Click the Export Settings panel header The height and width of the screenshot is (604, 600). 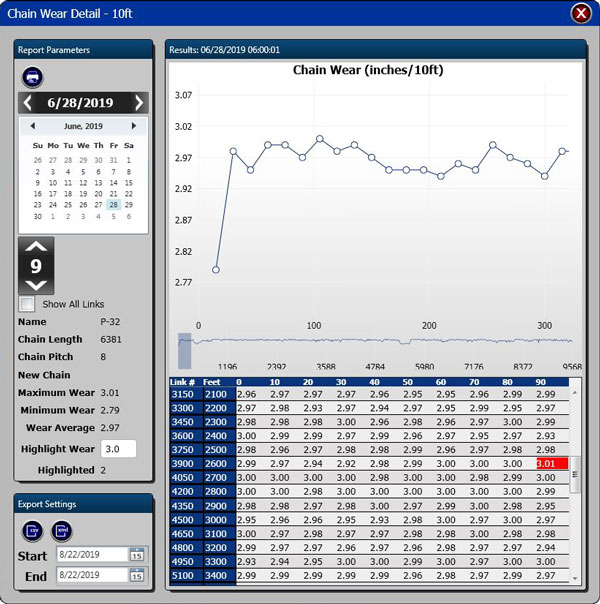[83, 504]
